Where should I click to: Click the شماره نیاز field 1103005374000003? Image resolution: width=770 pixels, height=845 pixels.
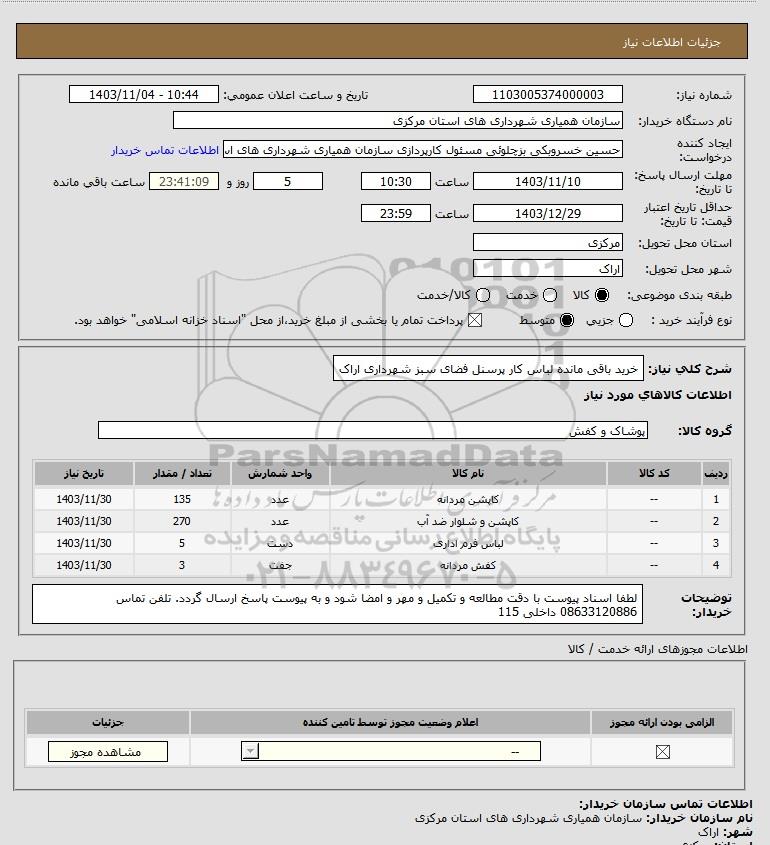tap(547, 95)
